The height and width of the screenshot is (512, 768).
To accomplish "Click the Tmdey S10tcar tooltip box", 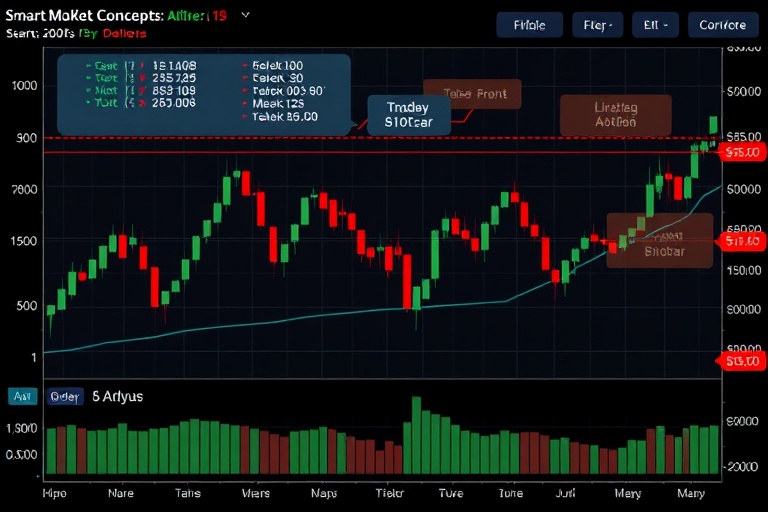I will 407,116.
